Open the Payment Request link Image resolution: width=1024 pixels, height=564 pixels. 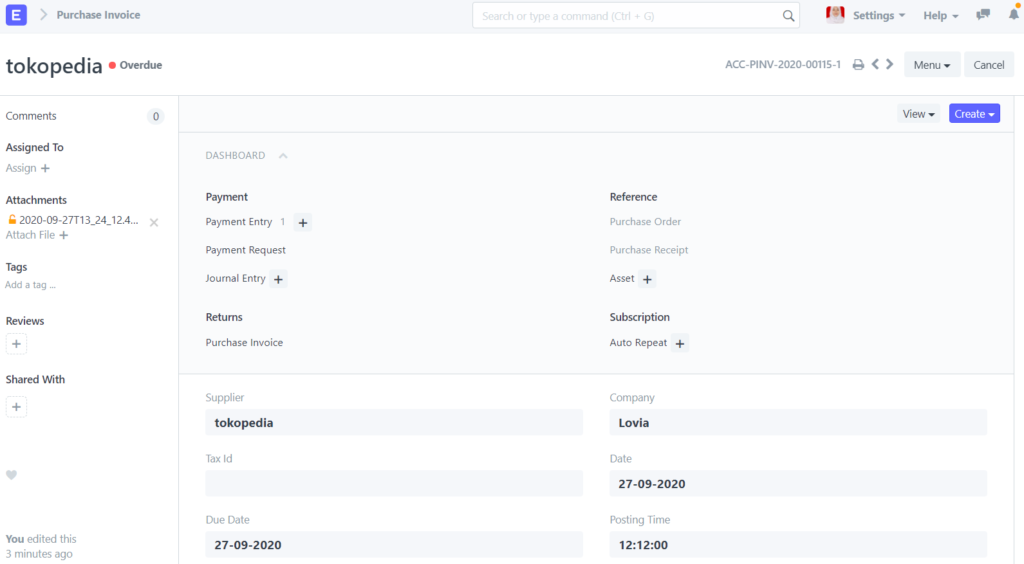[246, 250]
